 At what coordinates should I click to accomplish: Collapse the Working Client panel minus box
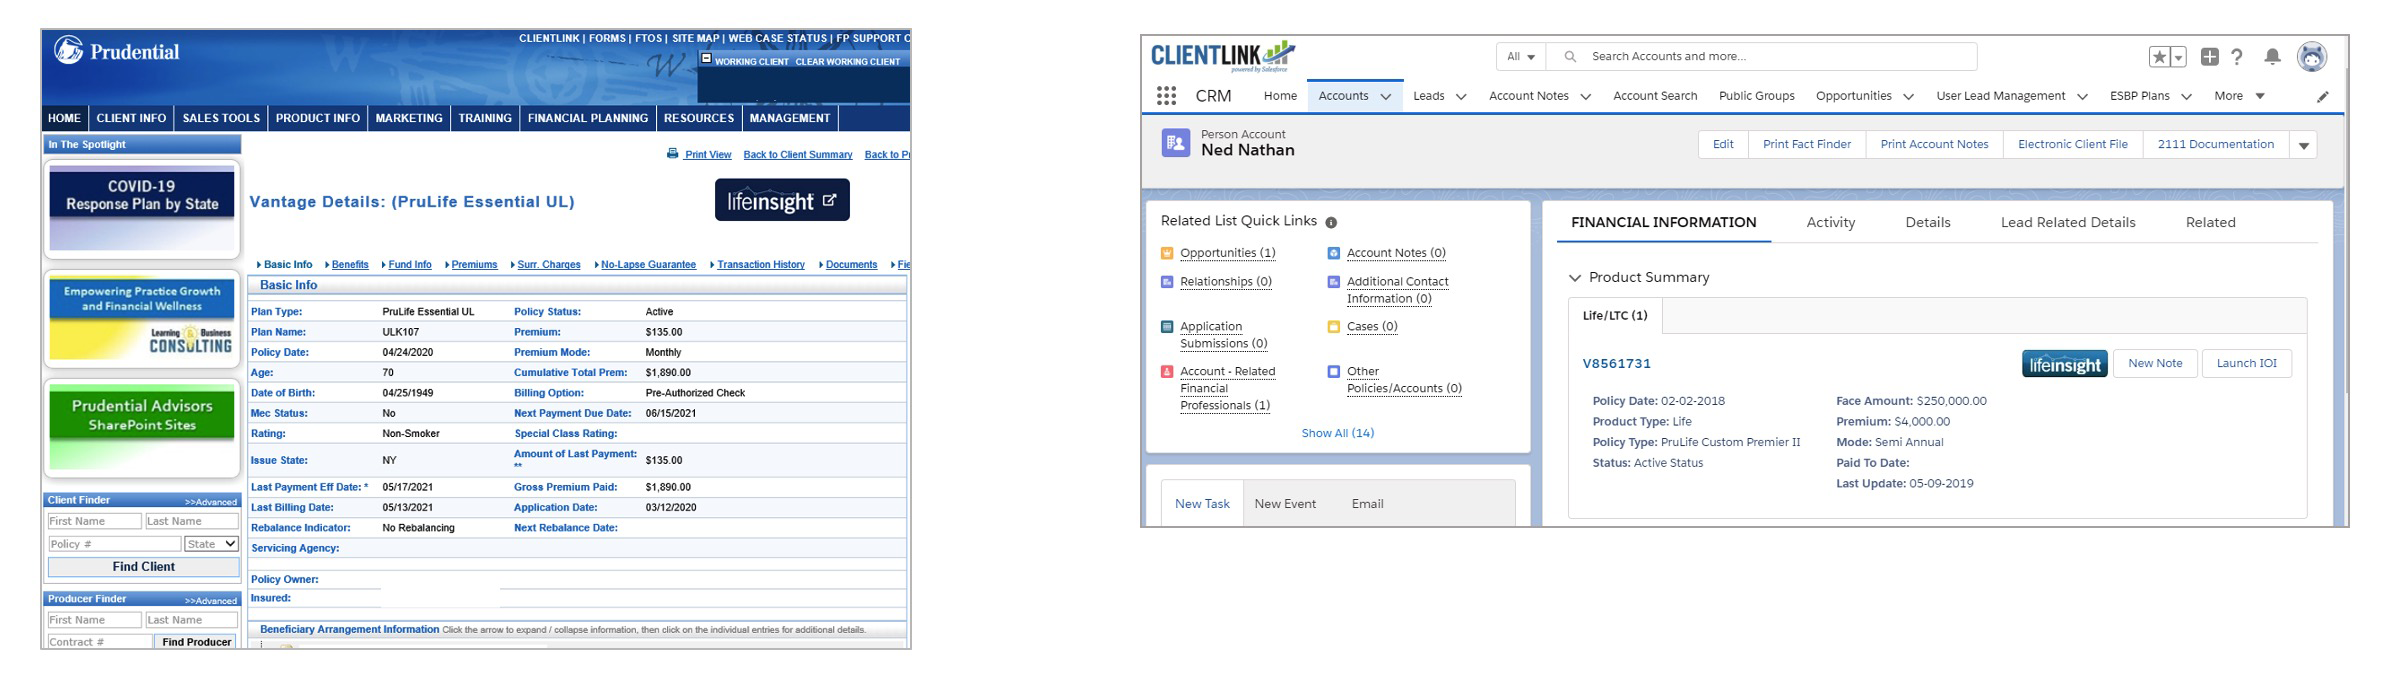tap(706, 59)
